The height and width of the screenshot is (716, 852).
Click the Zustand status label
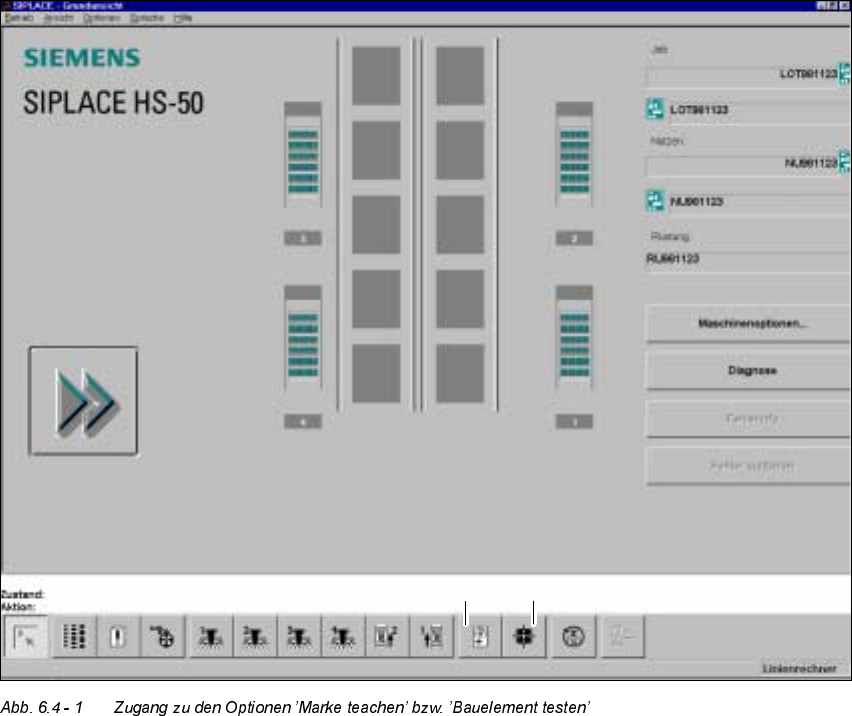22,594
